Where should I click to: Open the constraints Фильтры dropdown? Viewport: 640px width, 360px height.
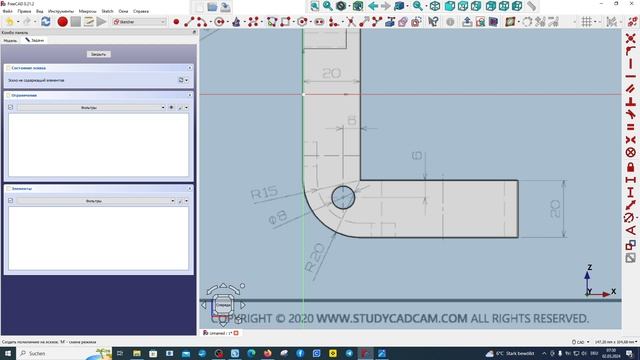click(91, 108)
